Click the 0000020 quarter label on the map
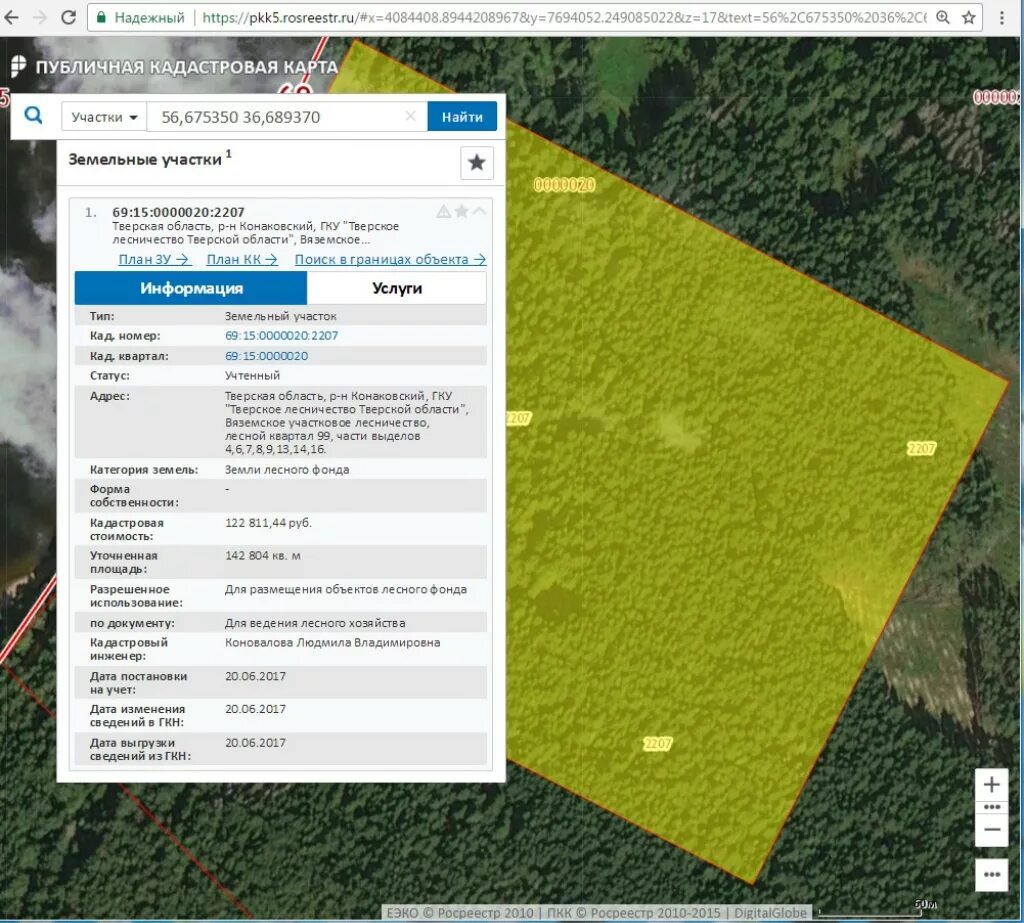 (564, 185)
